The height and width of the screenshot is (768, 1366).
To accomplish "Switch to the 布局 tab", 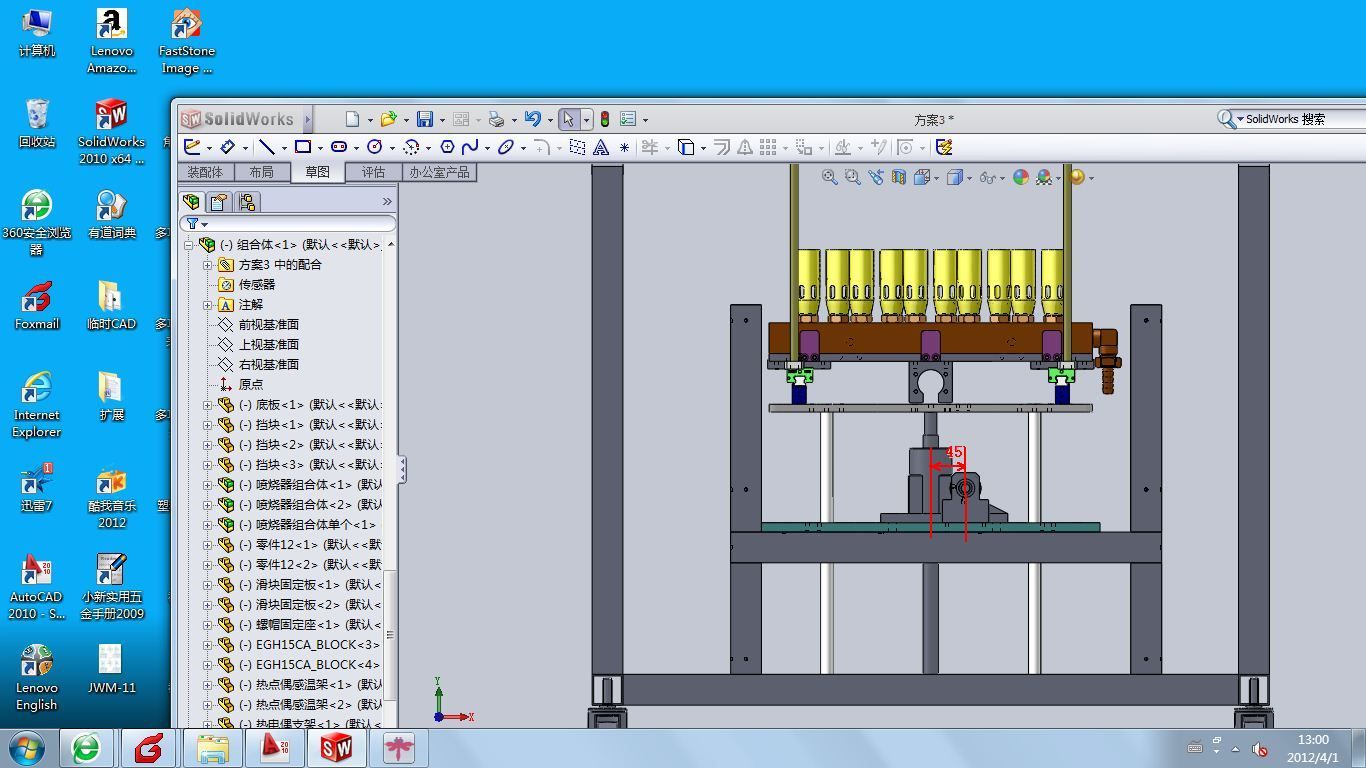I will pos(261,172).
